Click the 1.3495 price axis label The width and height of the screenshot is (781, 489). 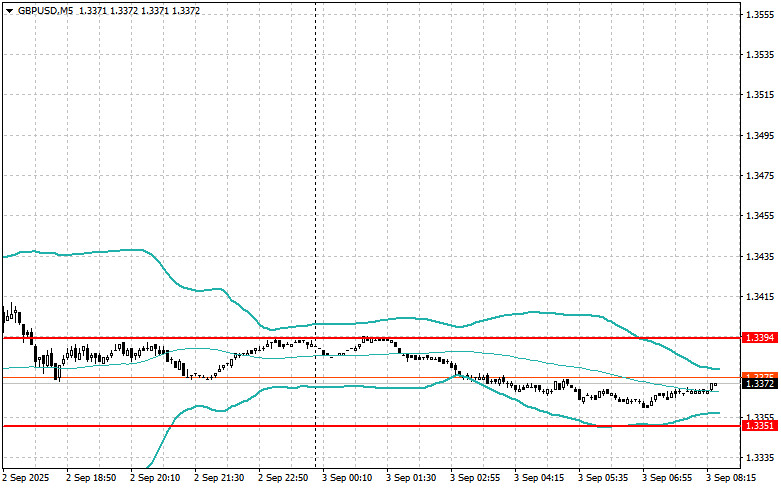[760, 135]
